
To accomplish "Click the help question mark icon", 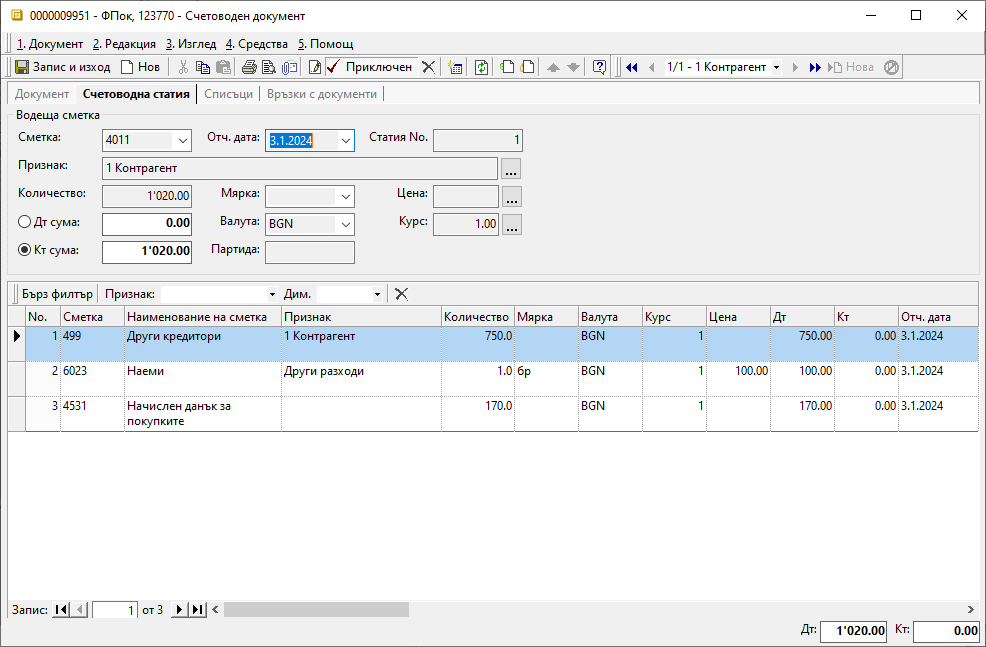I will (599, 67).
